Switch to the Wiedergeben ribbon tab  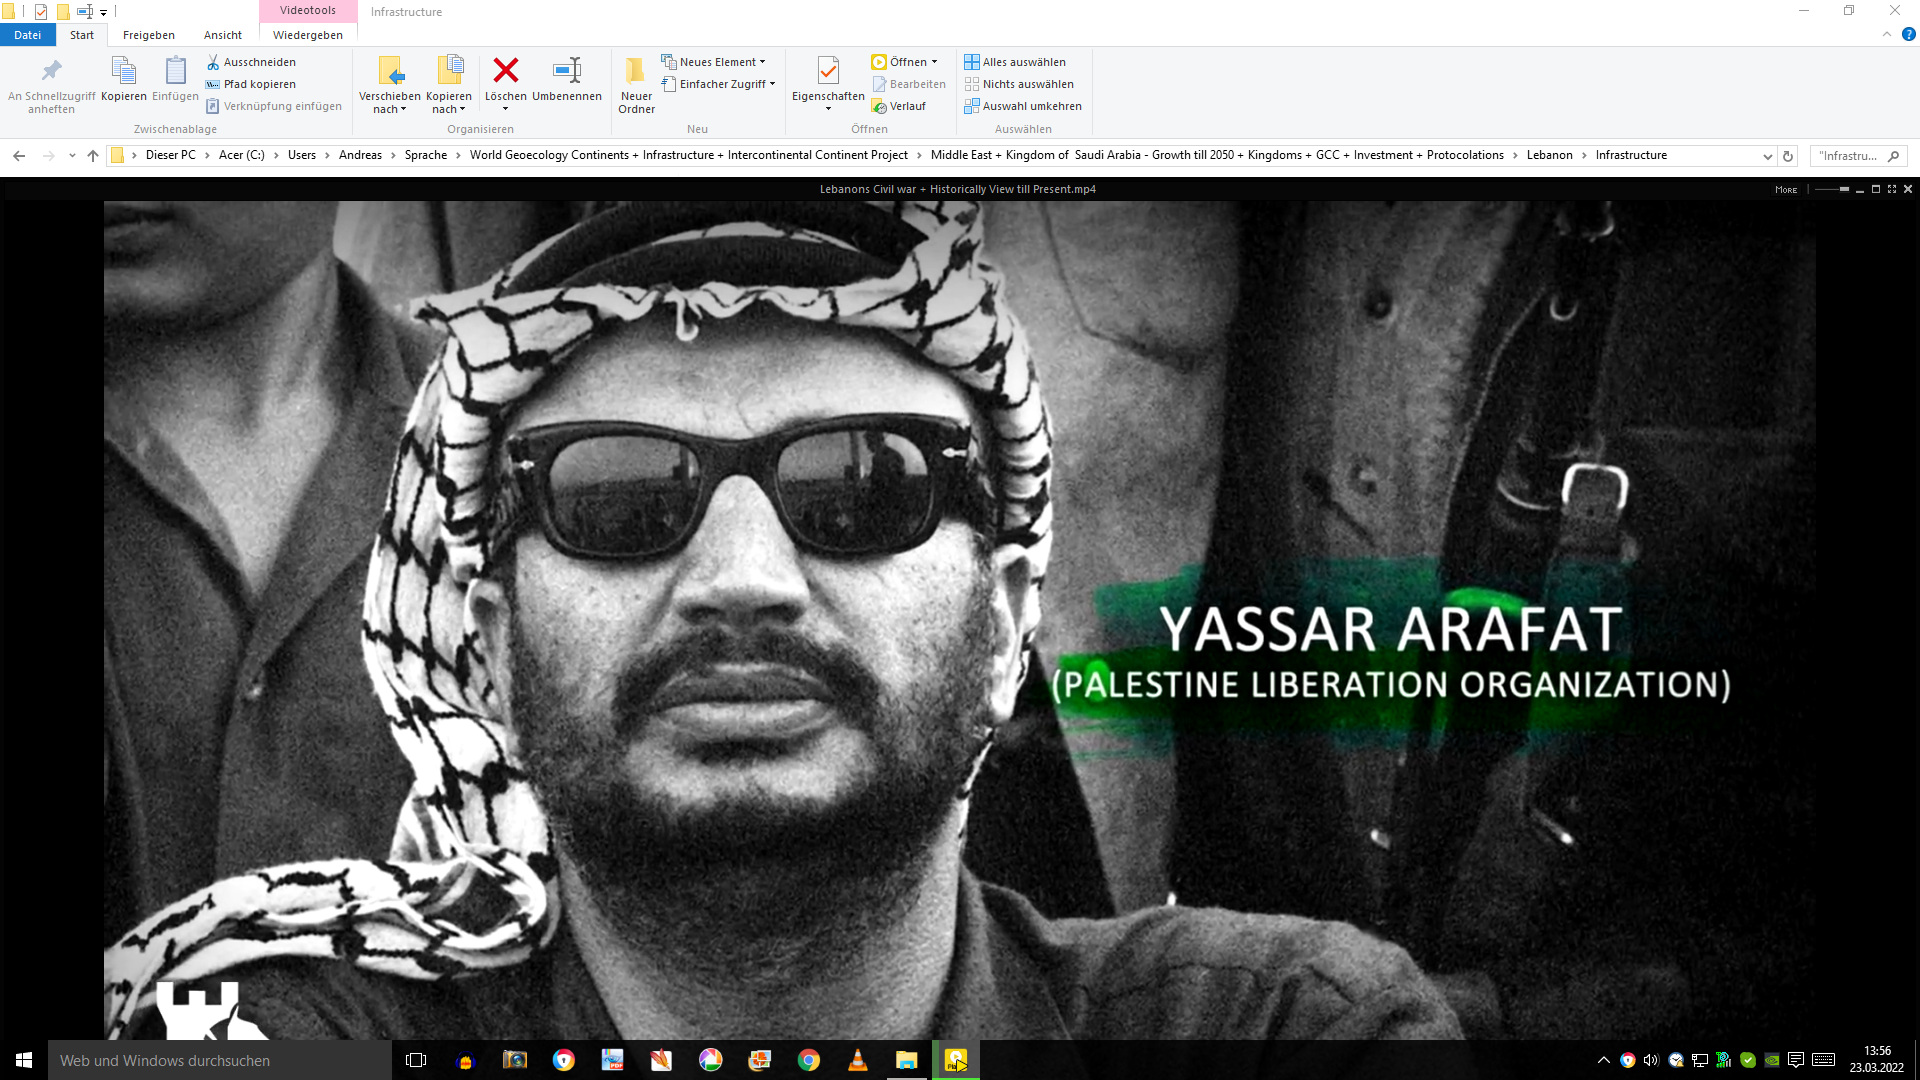308,35
